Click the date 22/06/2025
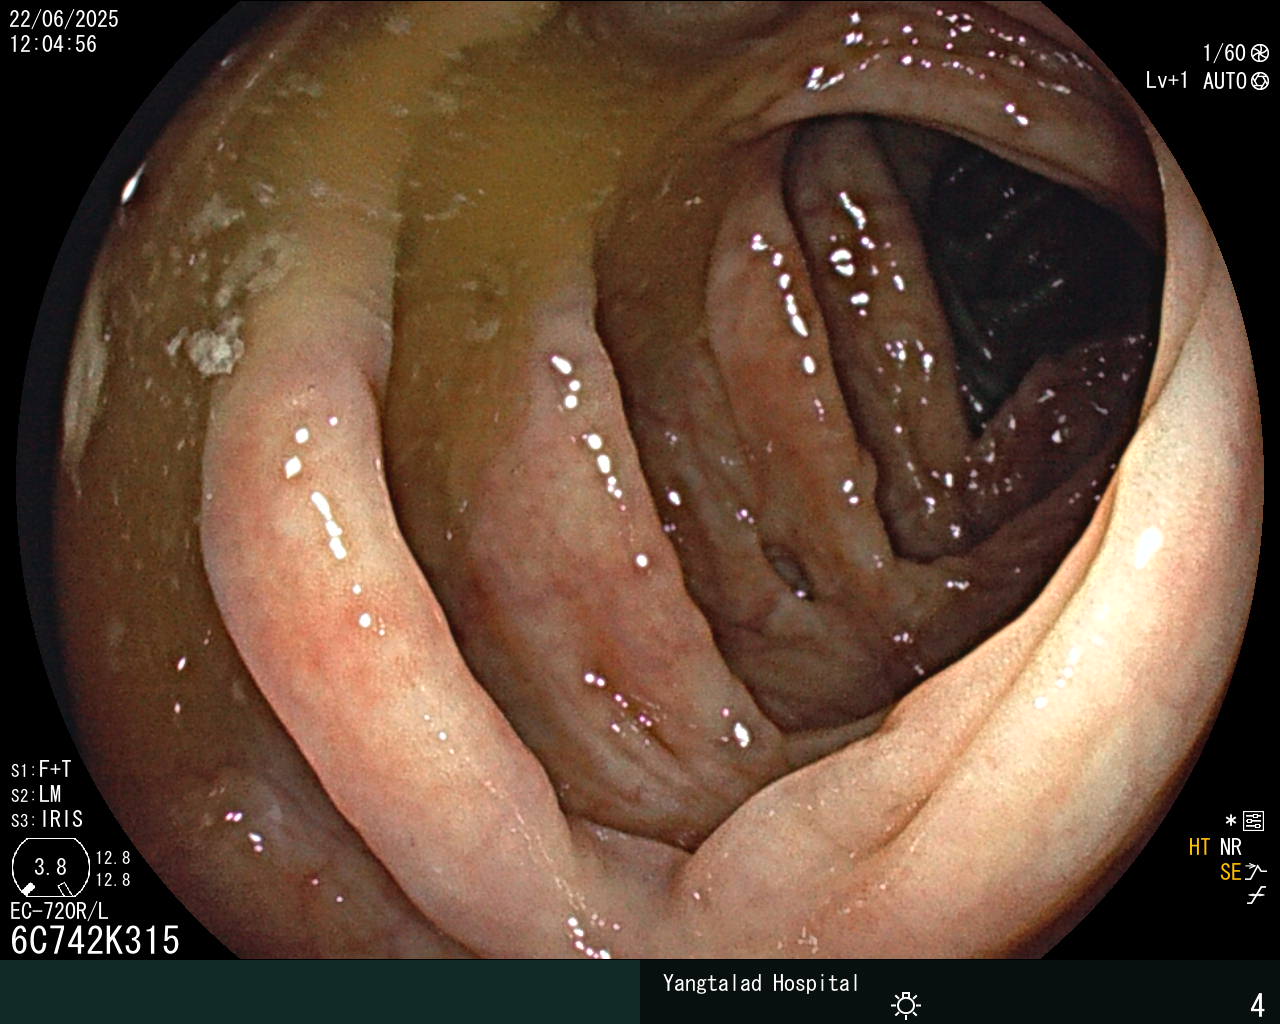This screenshot has width=1280, height=1024. 64,19
